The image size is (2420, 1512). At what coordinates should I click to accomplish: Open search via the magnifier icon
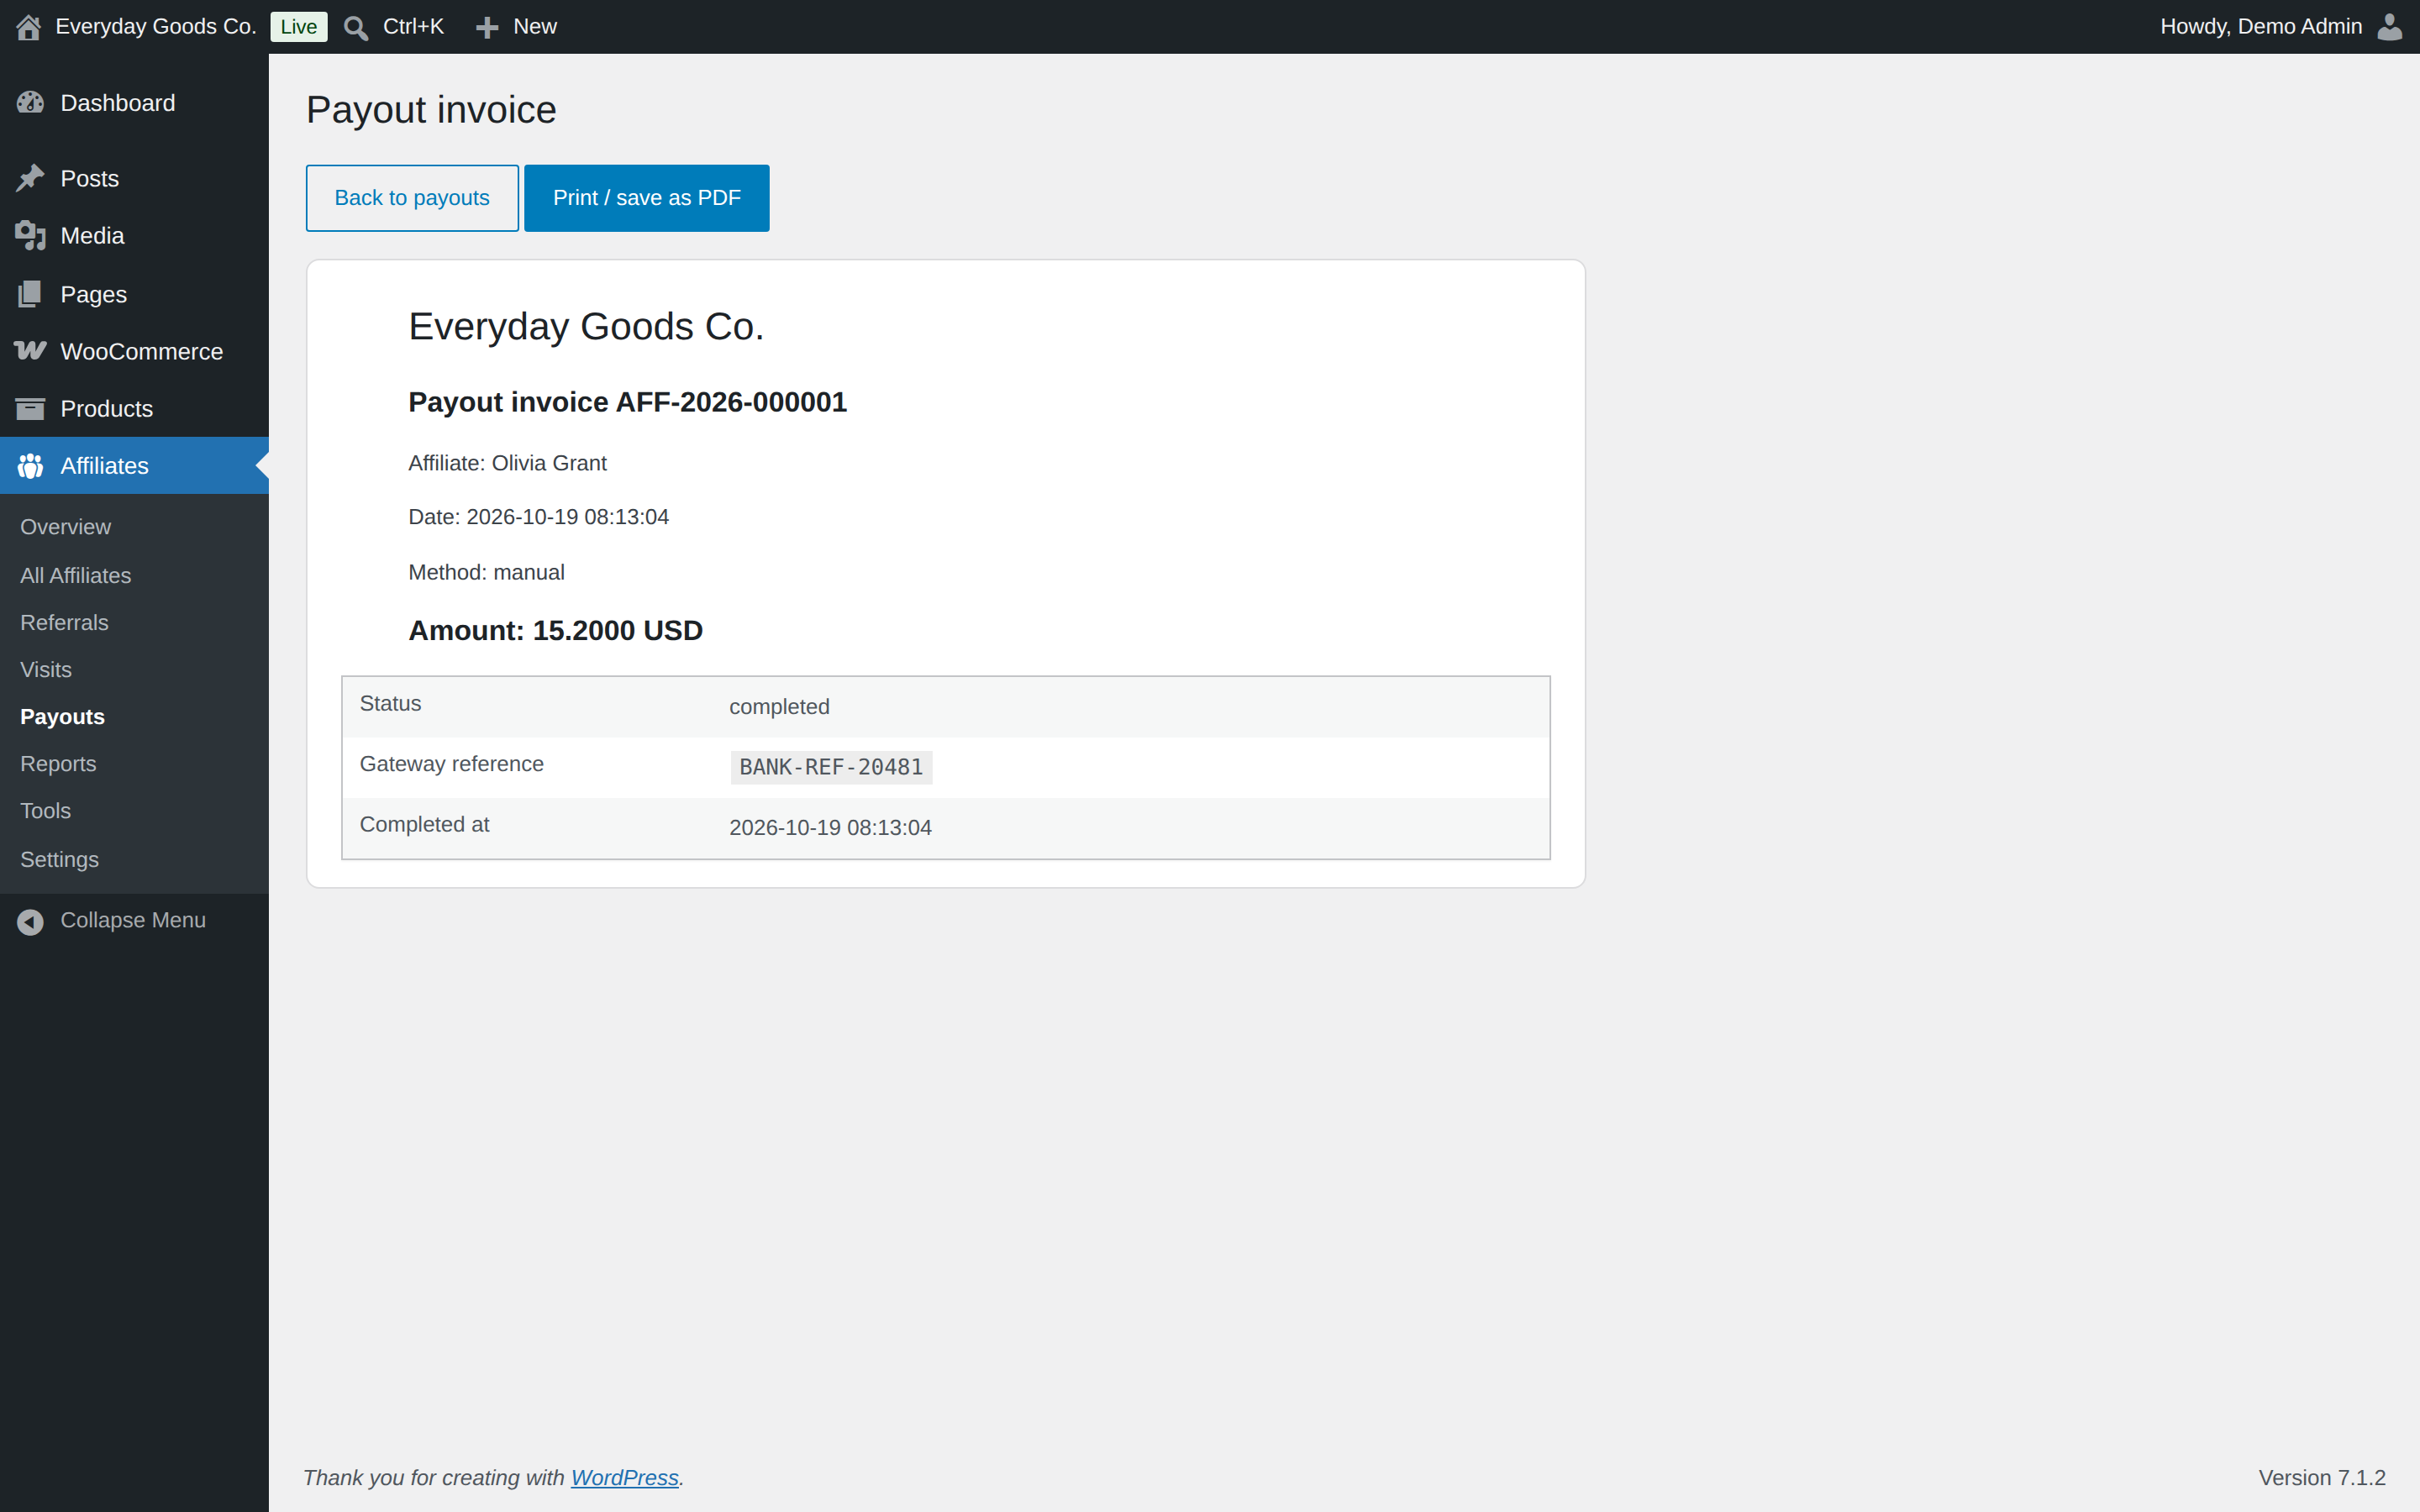point(356,27)
